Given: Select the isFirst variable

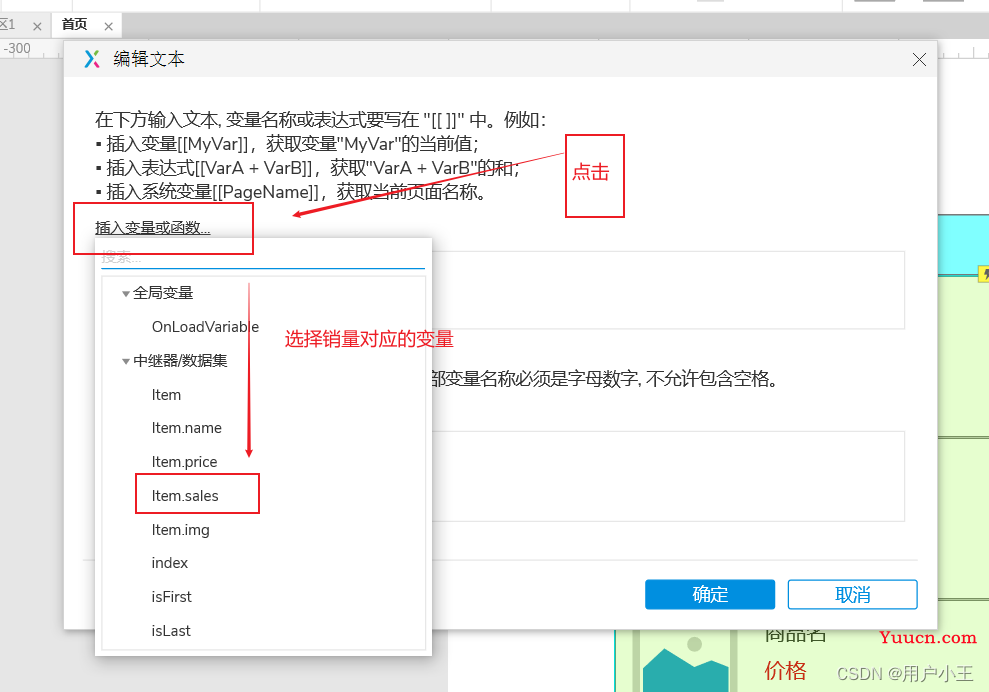Looking at the screenshot, I should click(172, 597).
